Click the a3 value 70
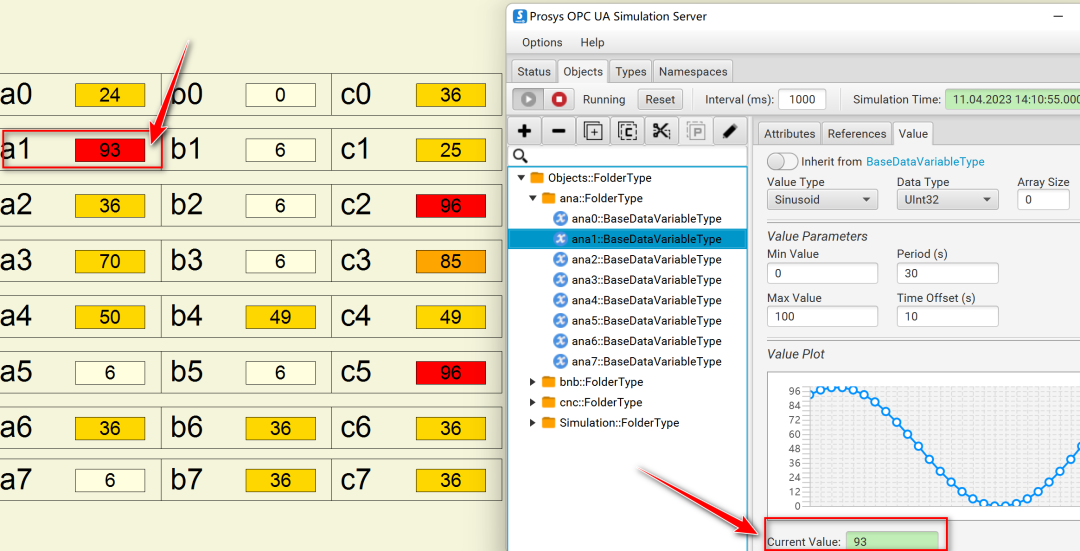1080x551 pixels. (110, 261)
